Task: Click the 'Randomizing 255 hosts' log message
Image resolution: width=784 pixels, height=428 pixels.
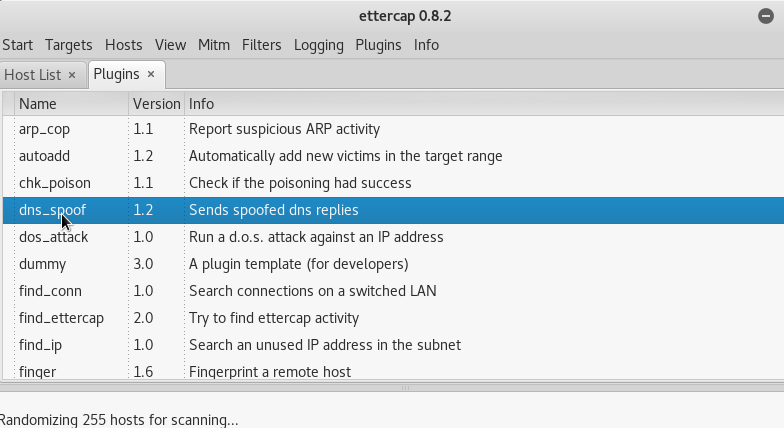Action: coord(119,420)
